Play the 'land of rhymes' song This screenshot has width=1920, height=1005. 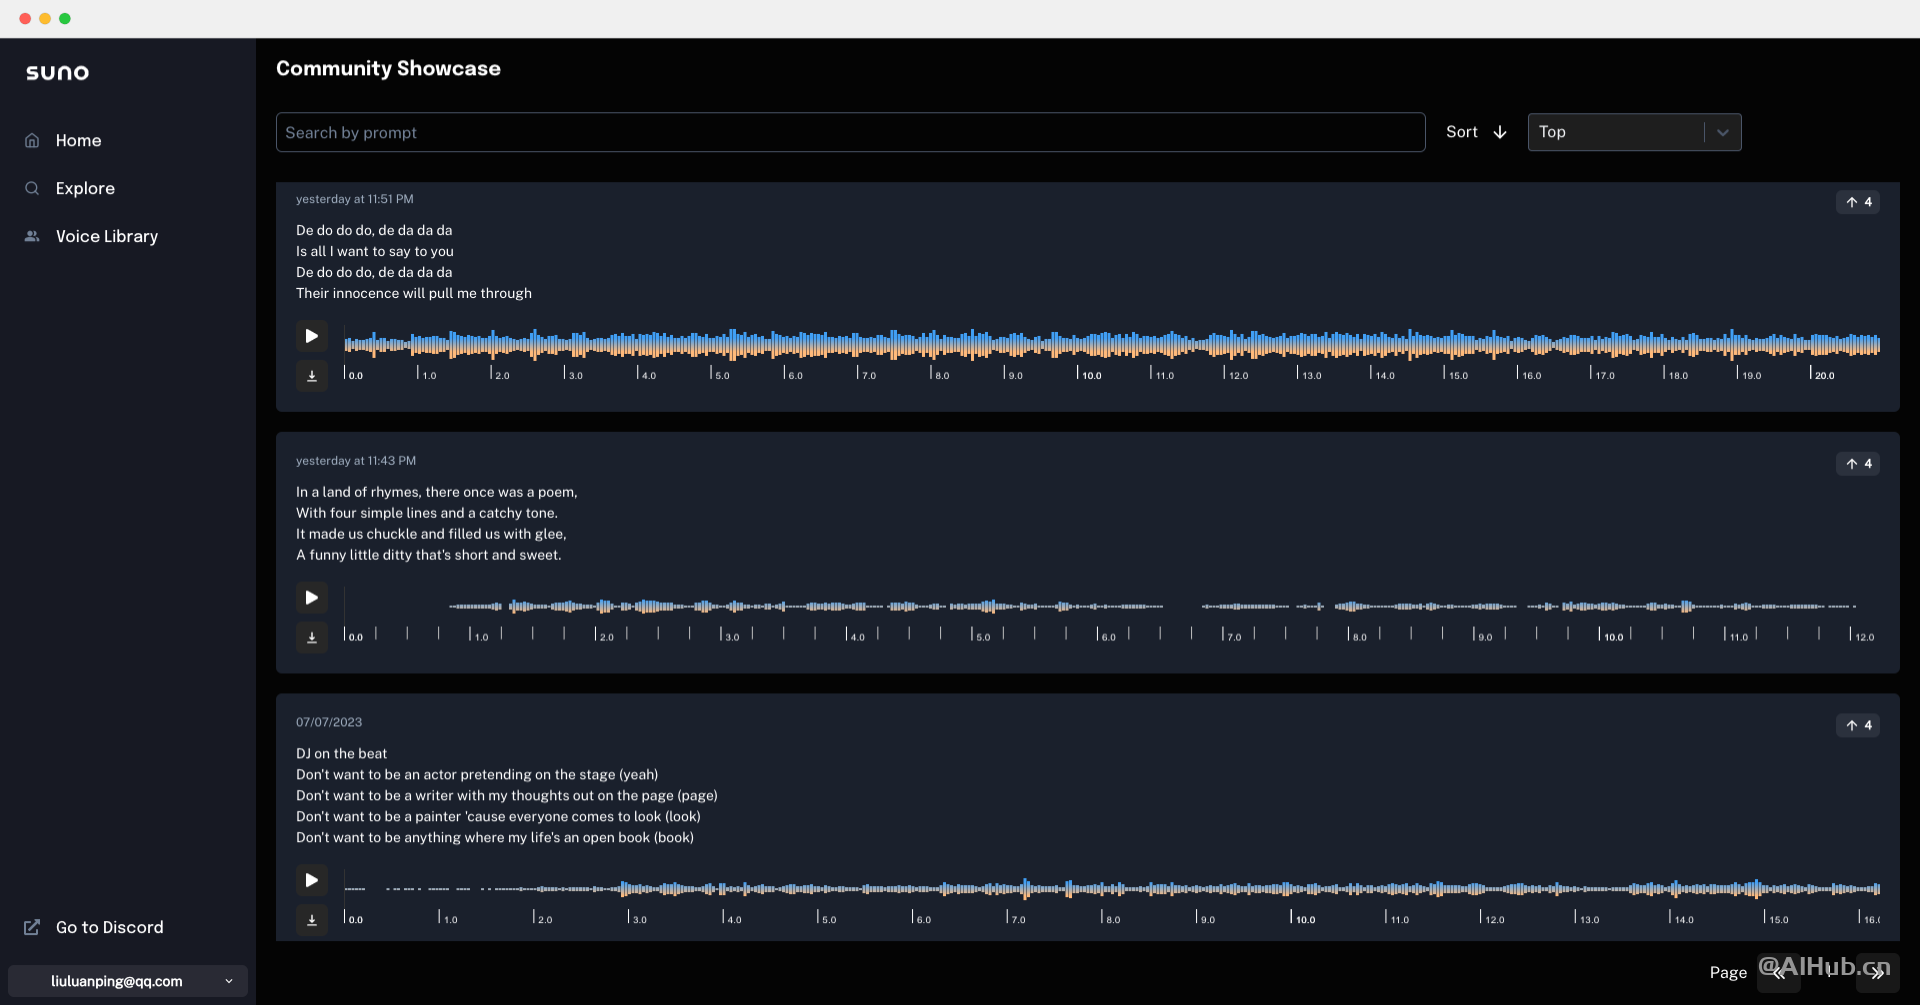[x=311, y=598]
